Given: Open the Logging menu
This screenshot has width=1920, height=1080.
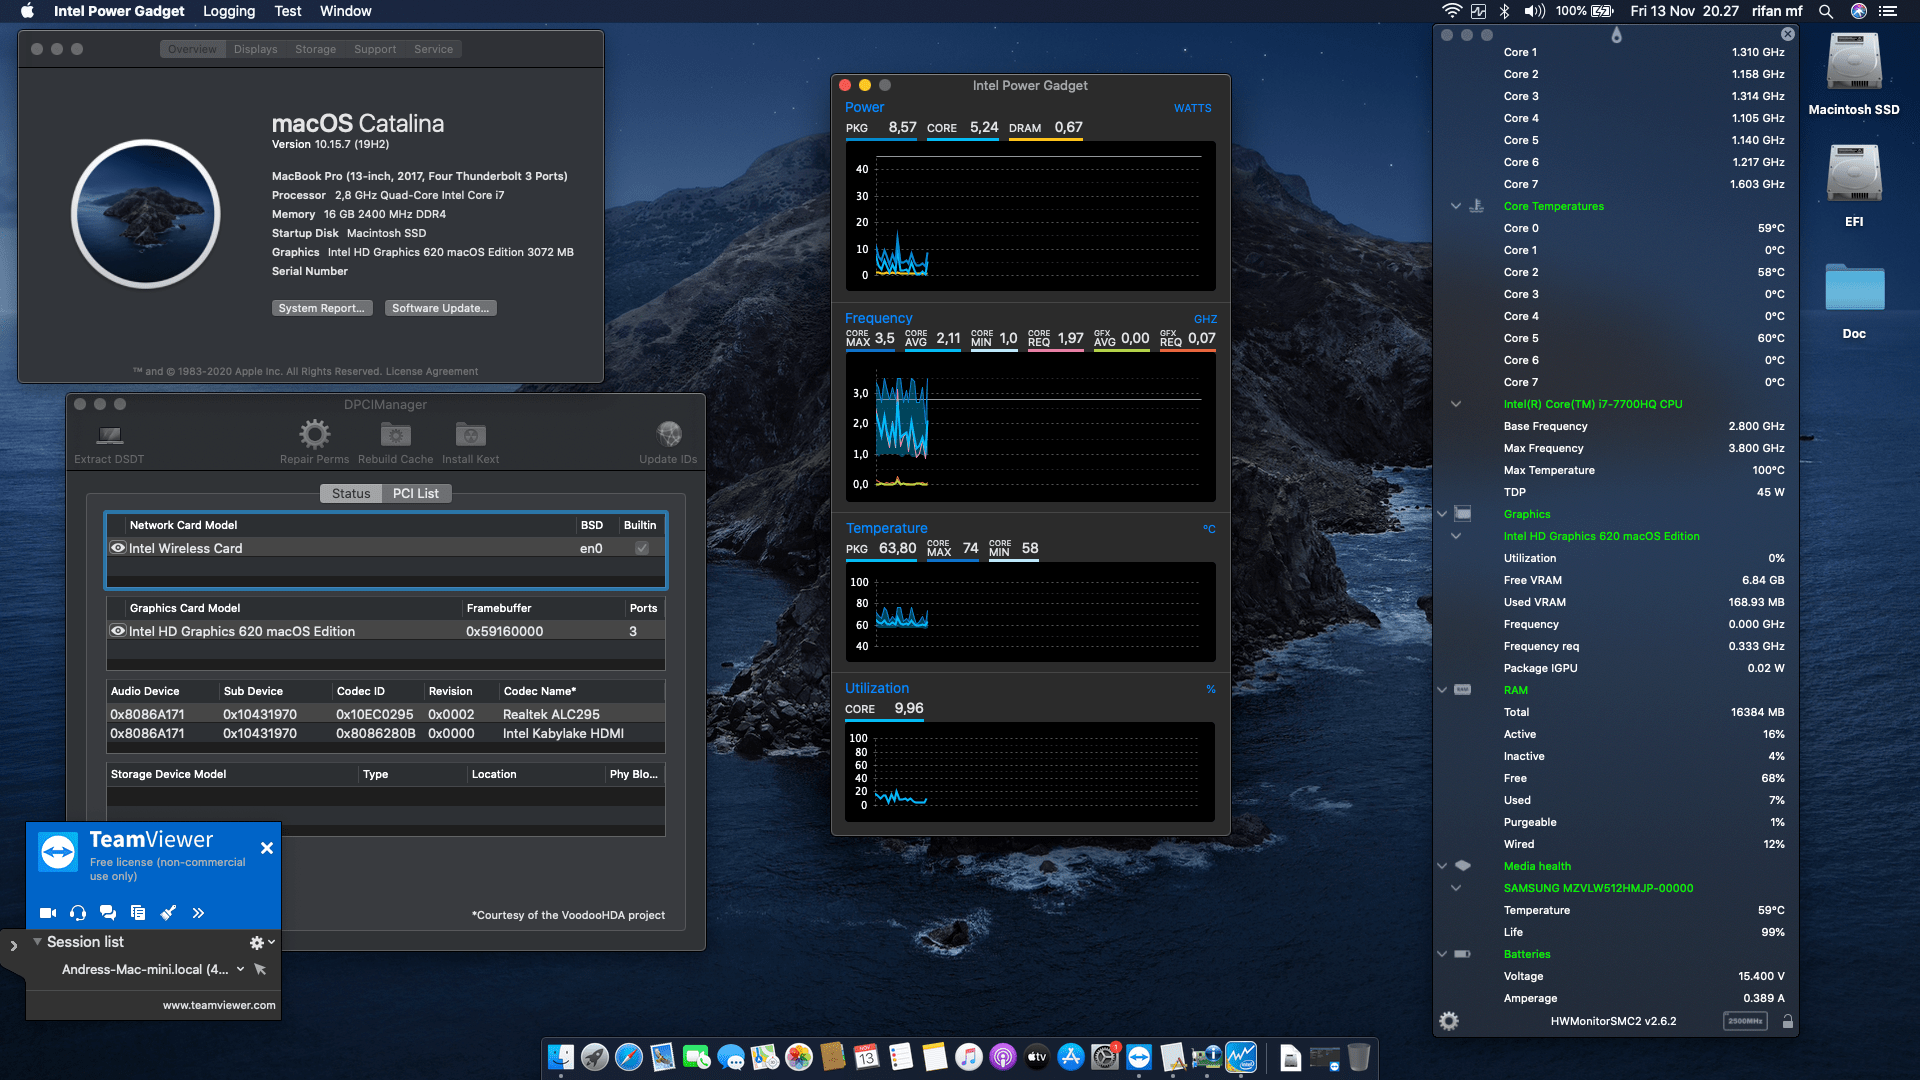Looking at the screenshot, I should pos(228,11).
